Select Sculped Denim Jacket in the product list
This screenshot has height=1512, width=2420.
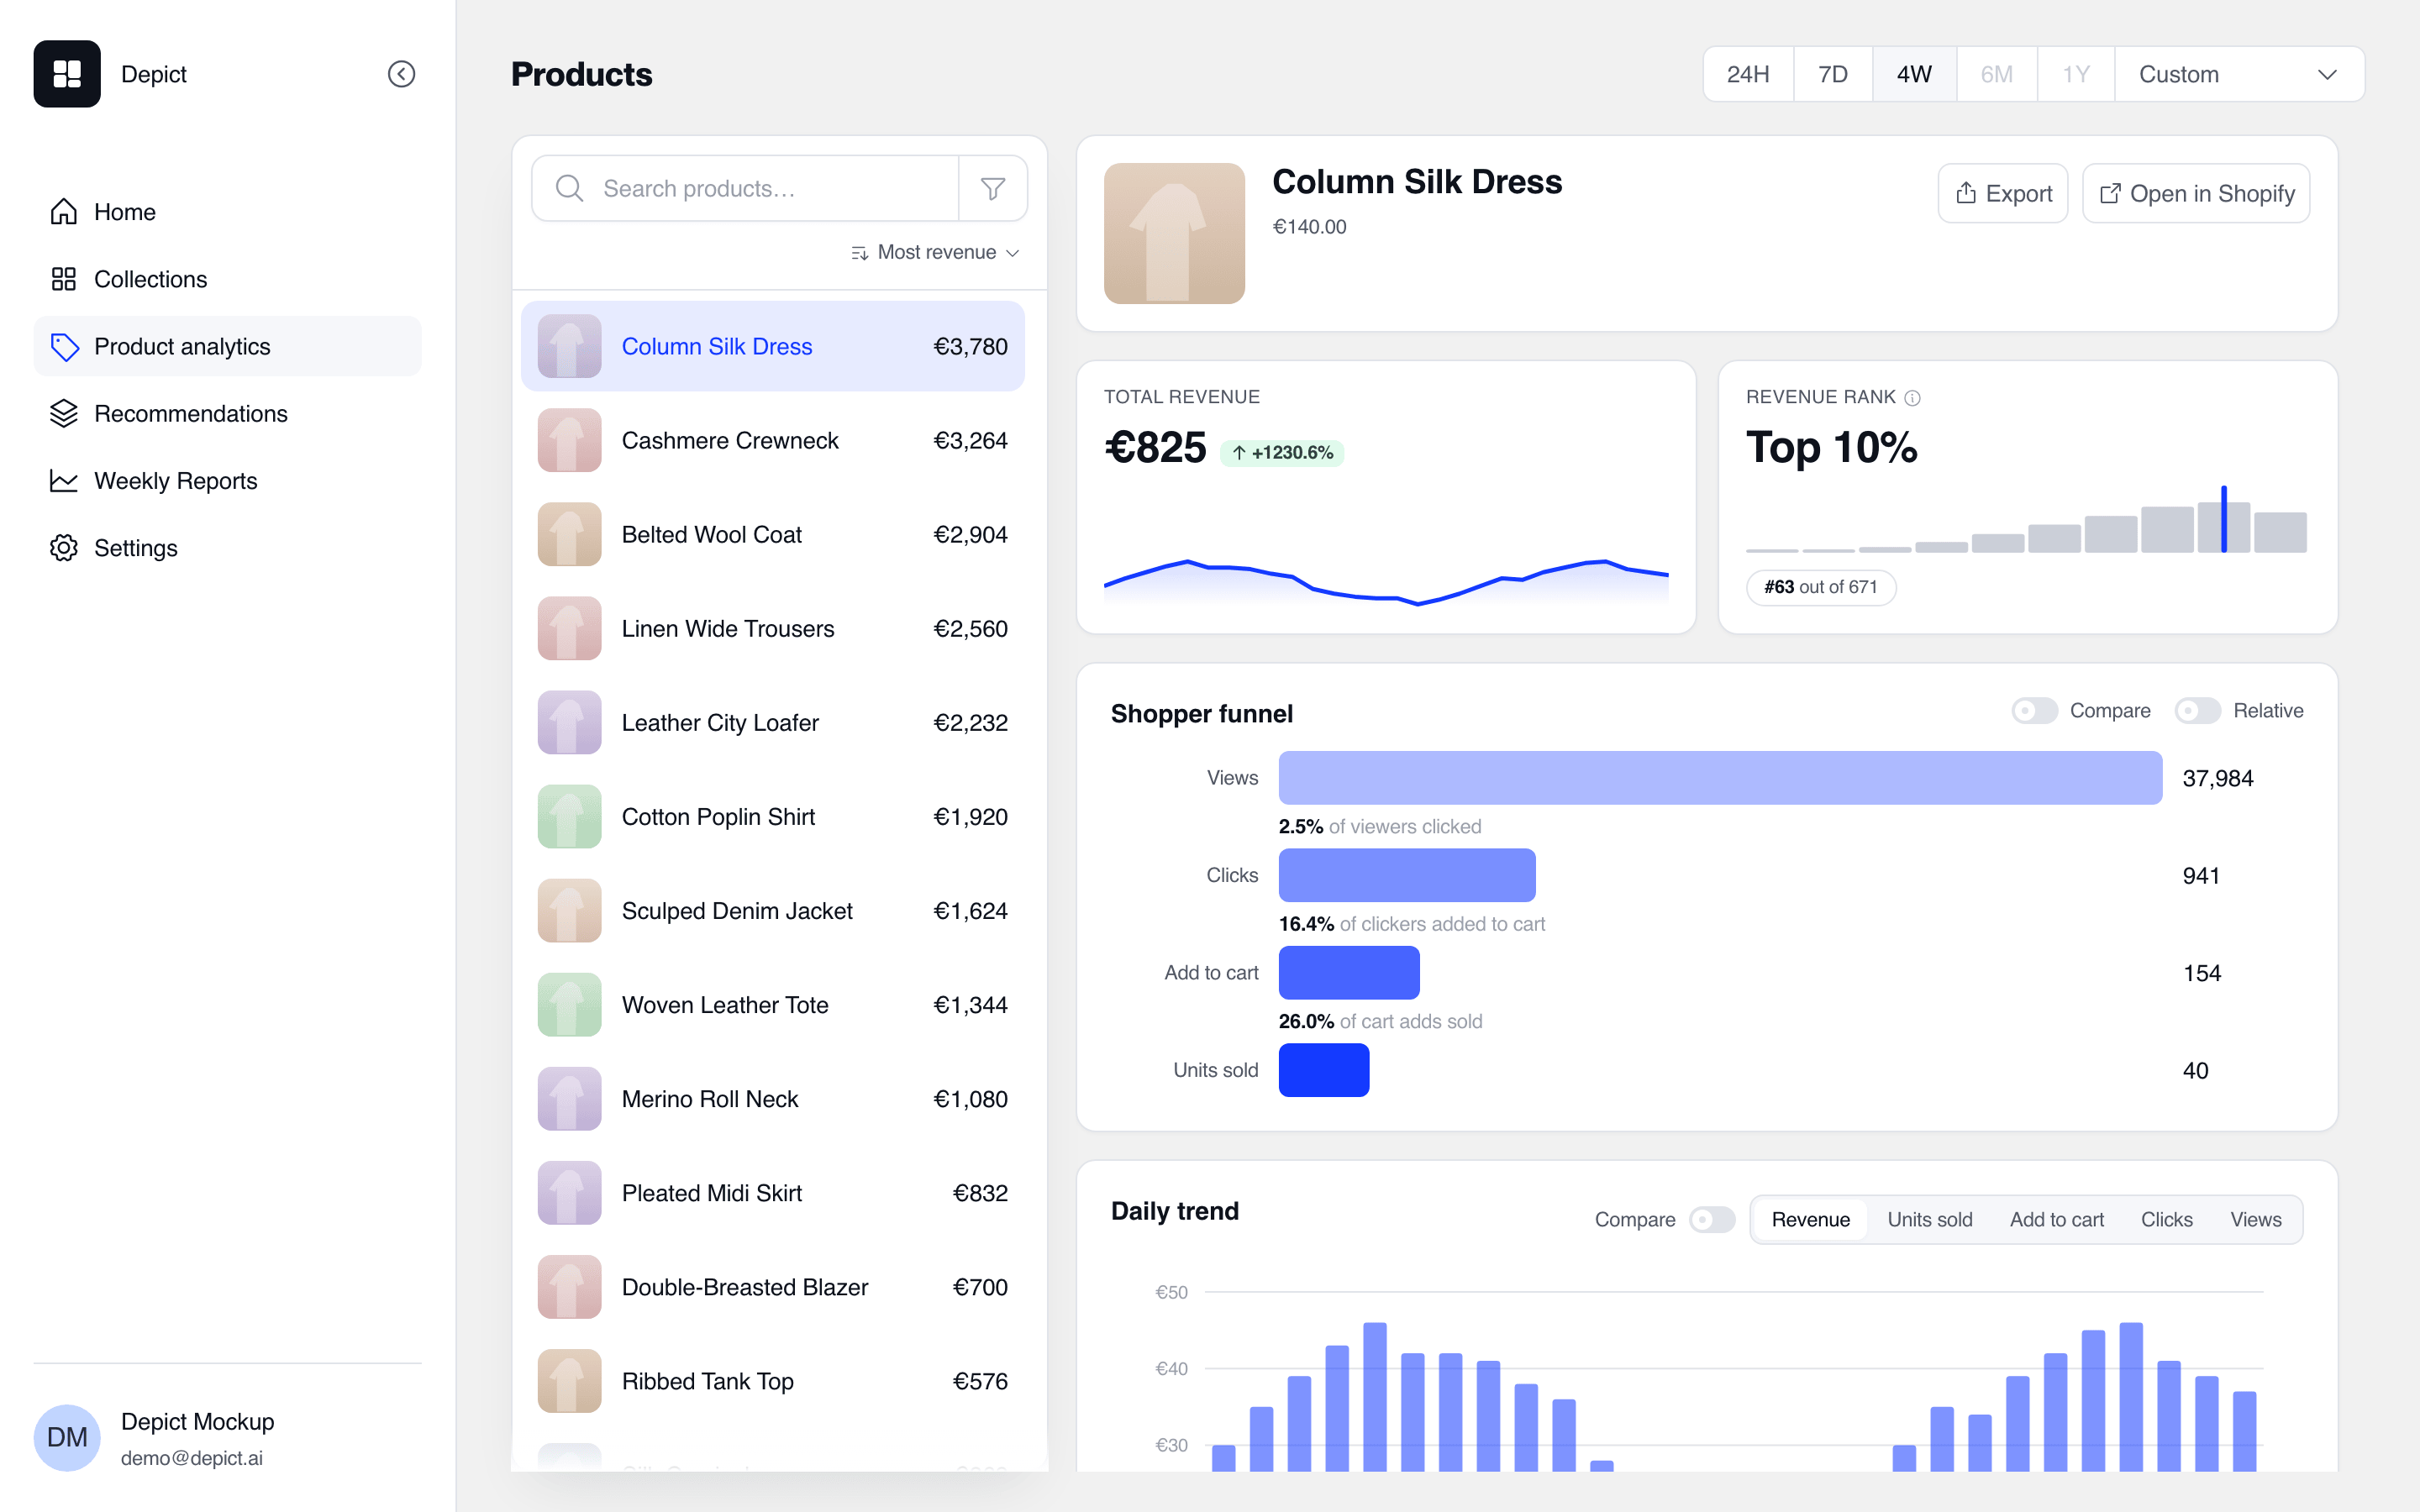(773, 911)
